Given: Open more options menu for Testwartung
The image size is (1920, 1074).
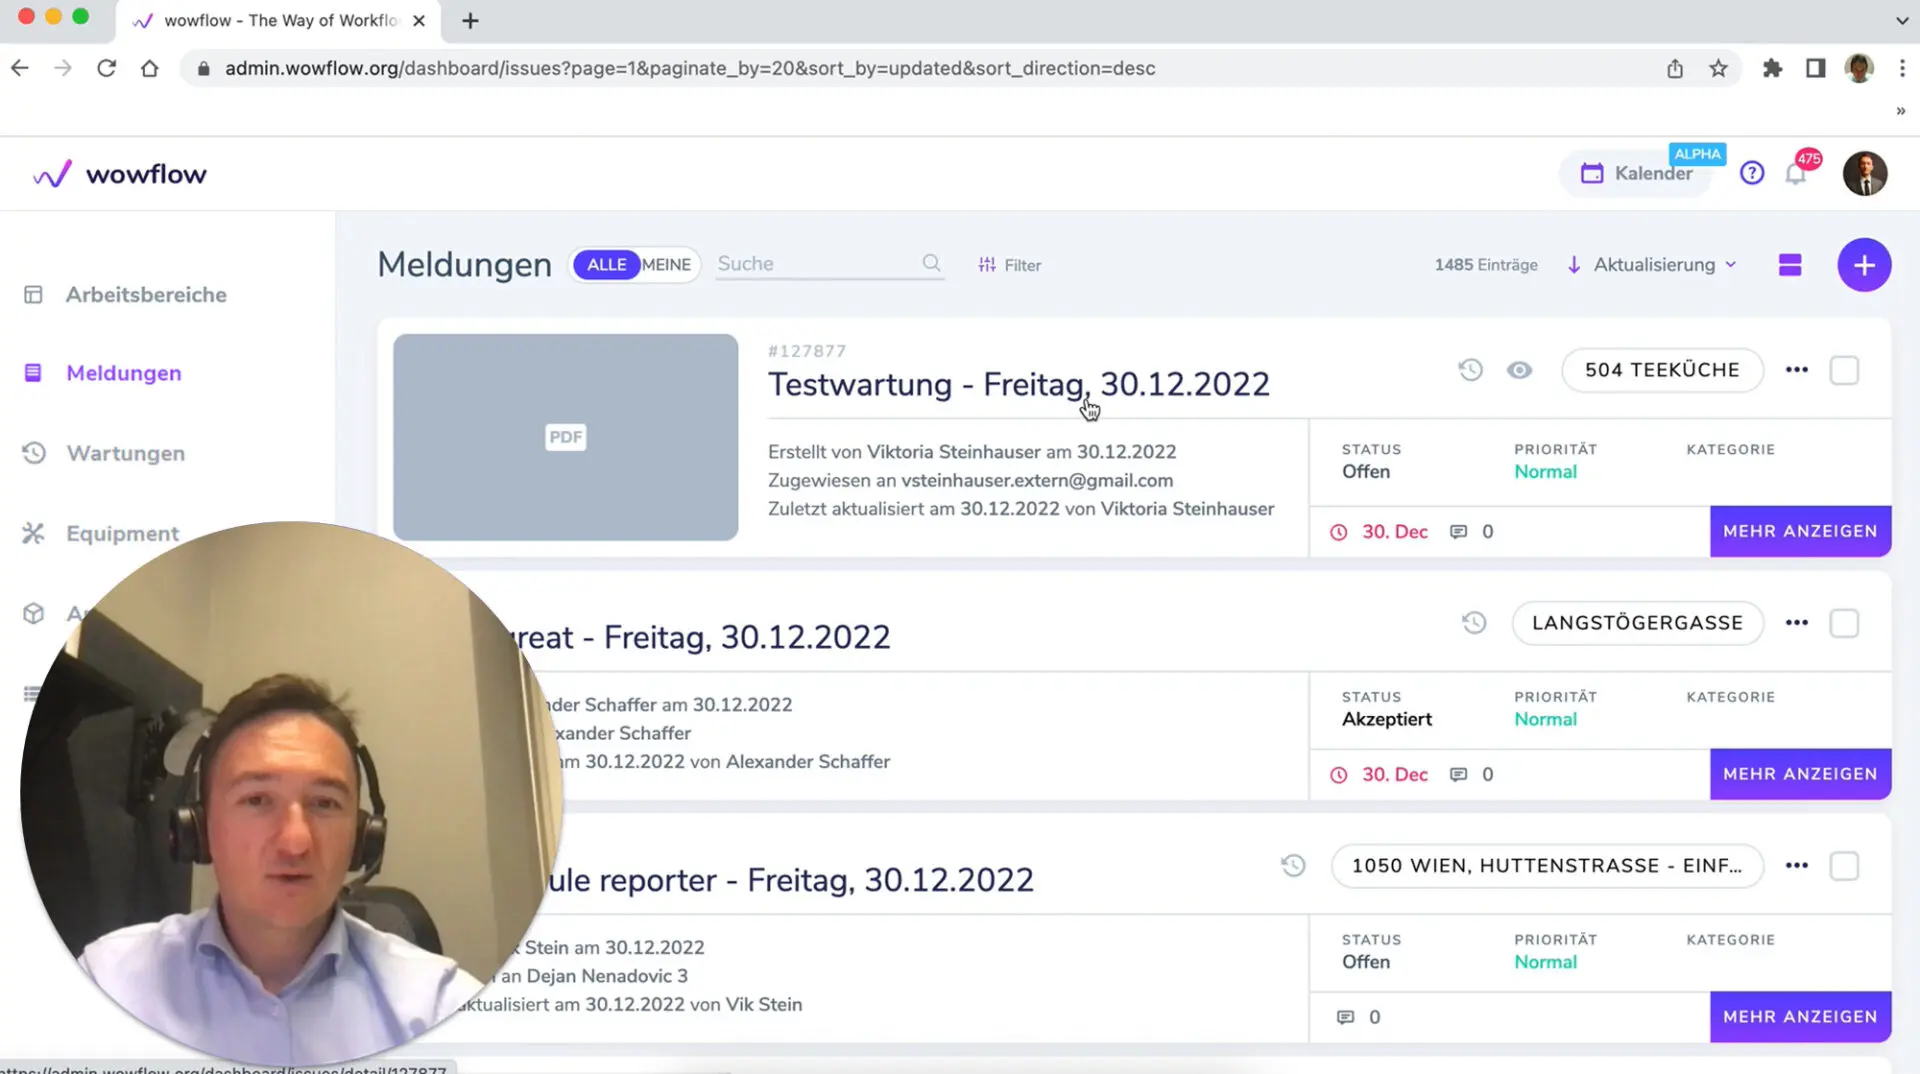Looking at the screenshot, I should (1797, 370).
